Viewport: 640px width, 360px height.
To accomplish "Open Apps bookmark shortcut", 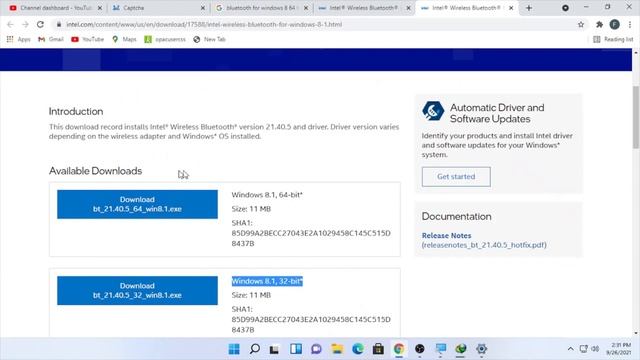I will 19,39.
